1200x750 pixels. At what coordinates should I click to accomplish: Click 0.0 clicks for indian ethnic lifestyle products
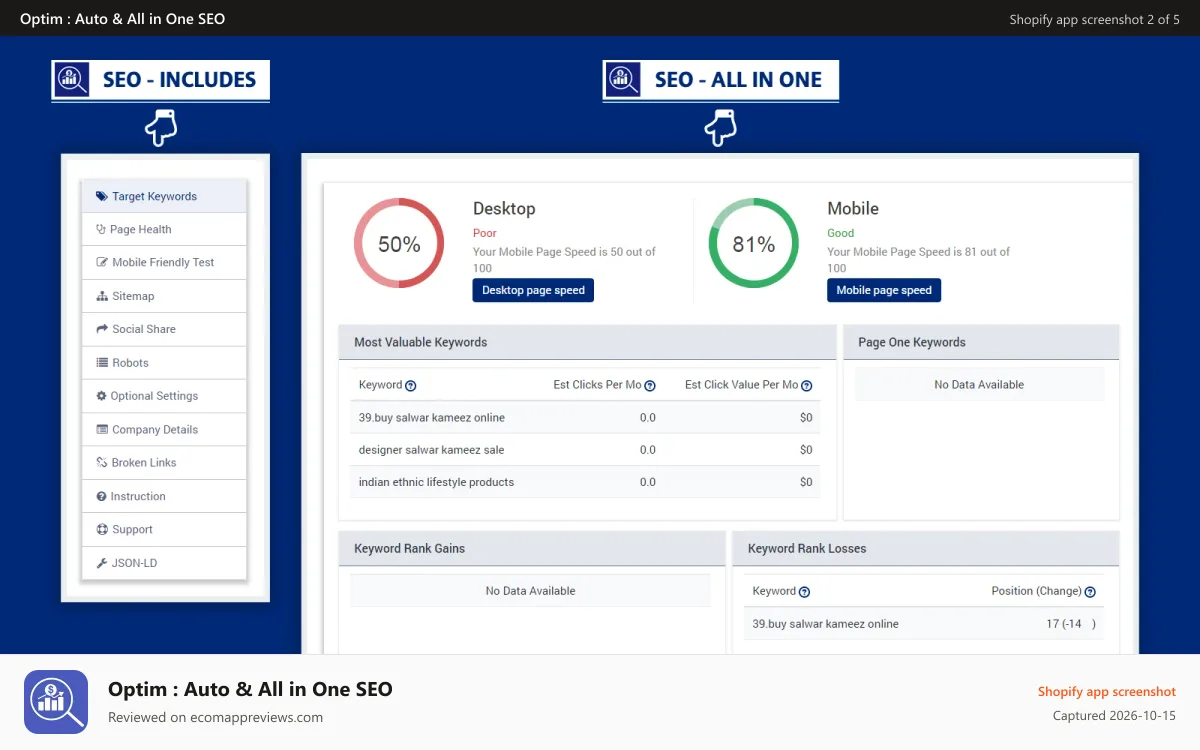(x=648, y=482)
